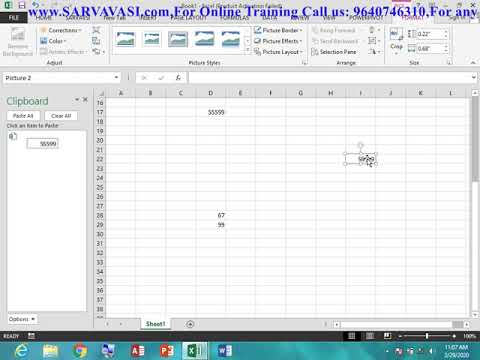This screenshot has width=480, height=360.
Task: Switch to Page Layout view in status bar
Action: 369,336
